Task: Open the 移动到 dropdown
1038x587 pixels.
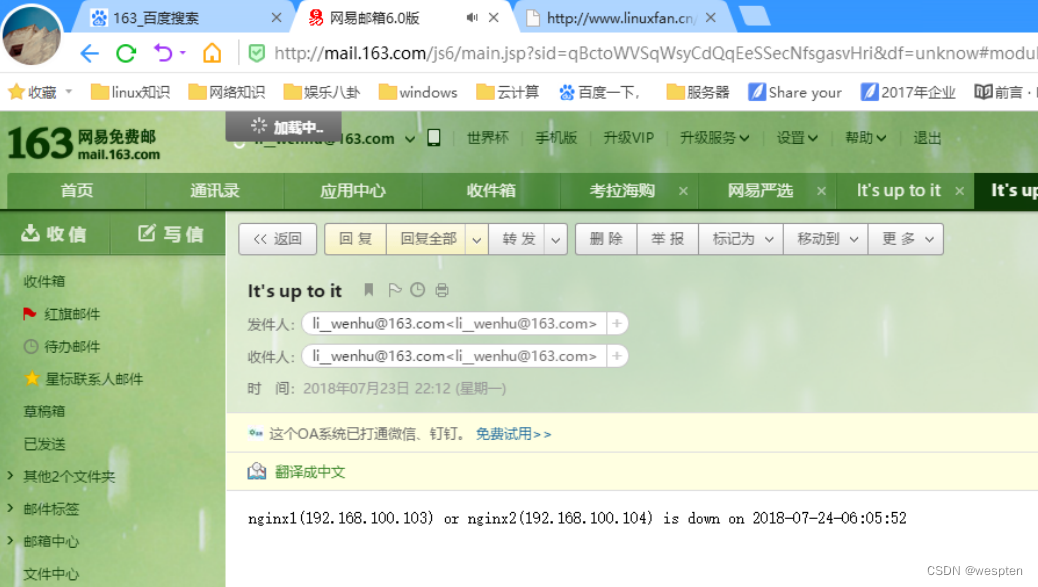Action: pos(826,239)
